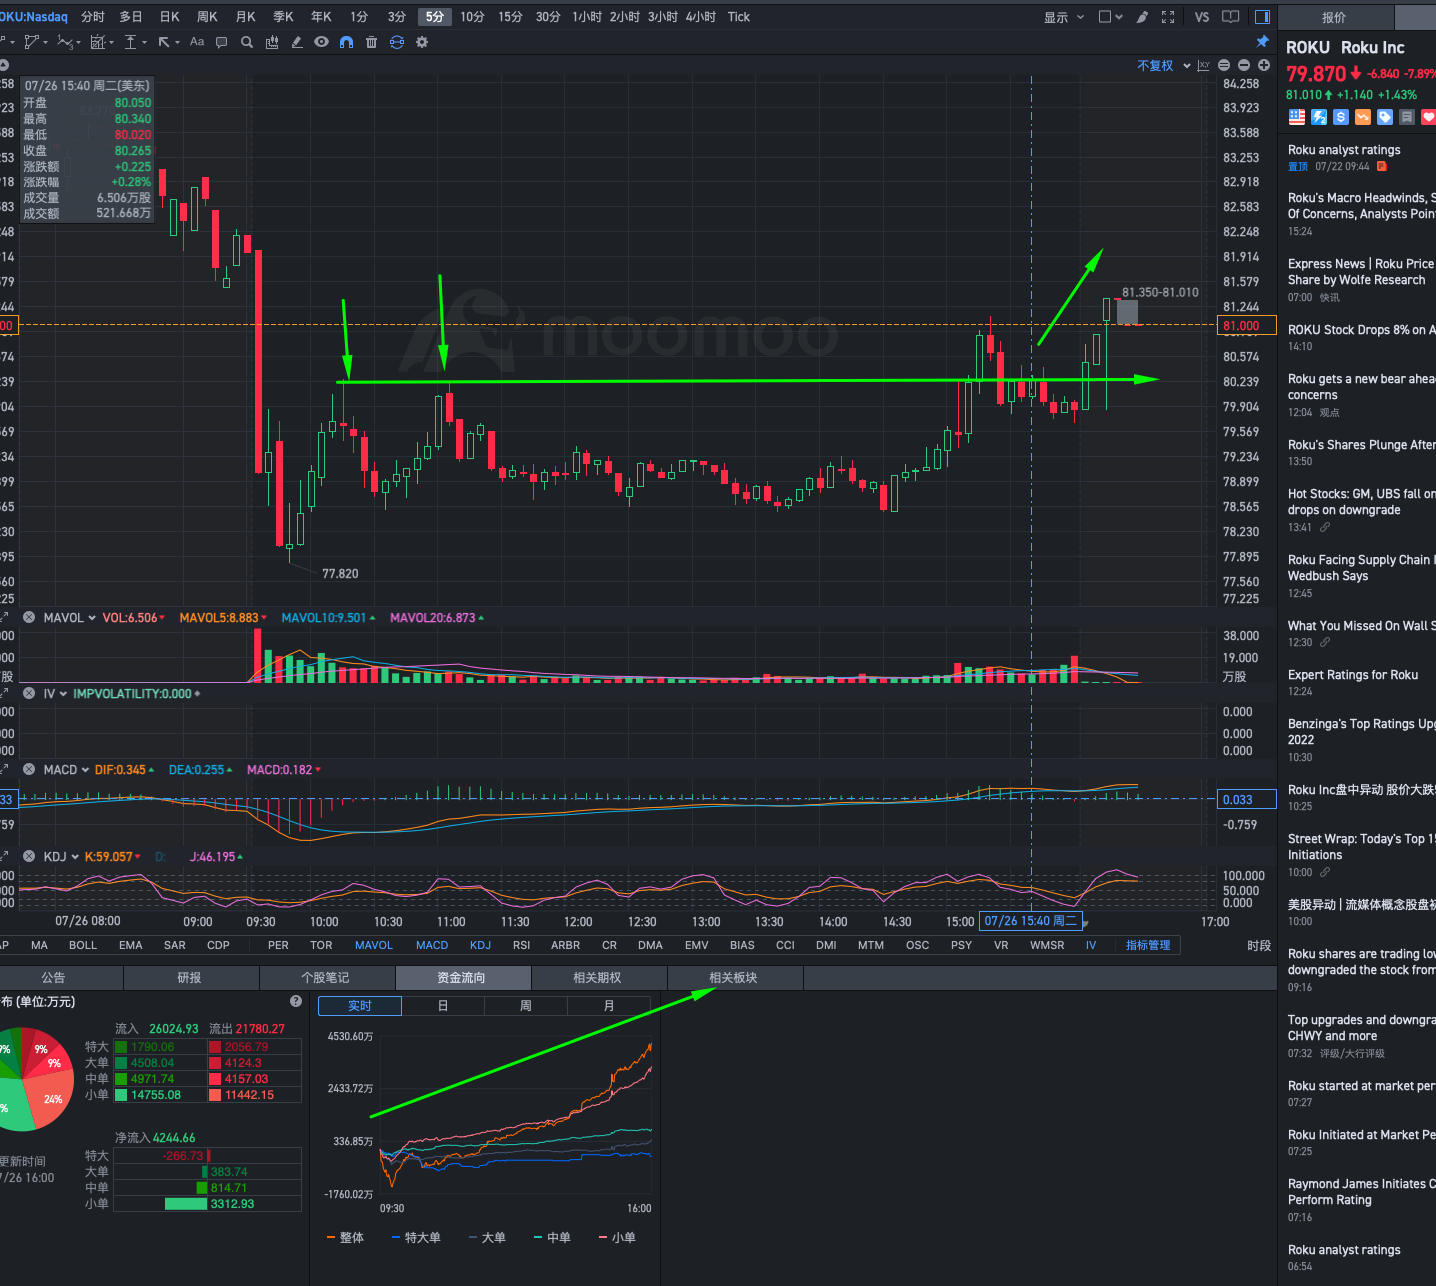Click the X,Y axis settings icon
This screenshot has width=1436, height=1286.
[x=1203, y=66]
